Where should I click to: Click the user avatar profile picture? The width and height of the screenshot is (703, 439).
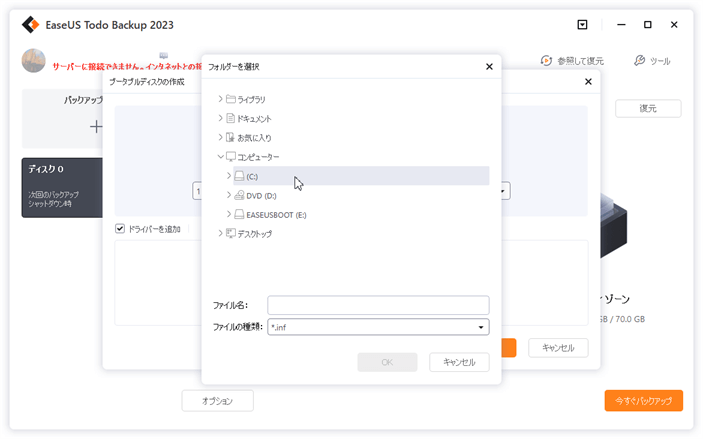point(33,61)
